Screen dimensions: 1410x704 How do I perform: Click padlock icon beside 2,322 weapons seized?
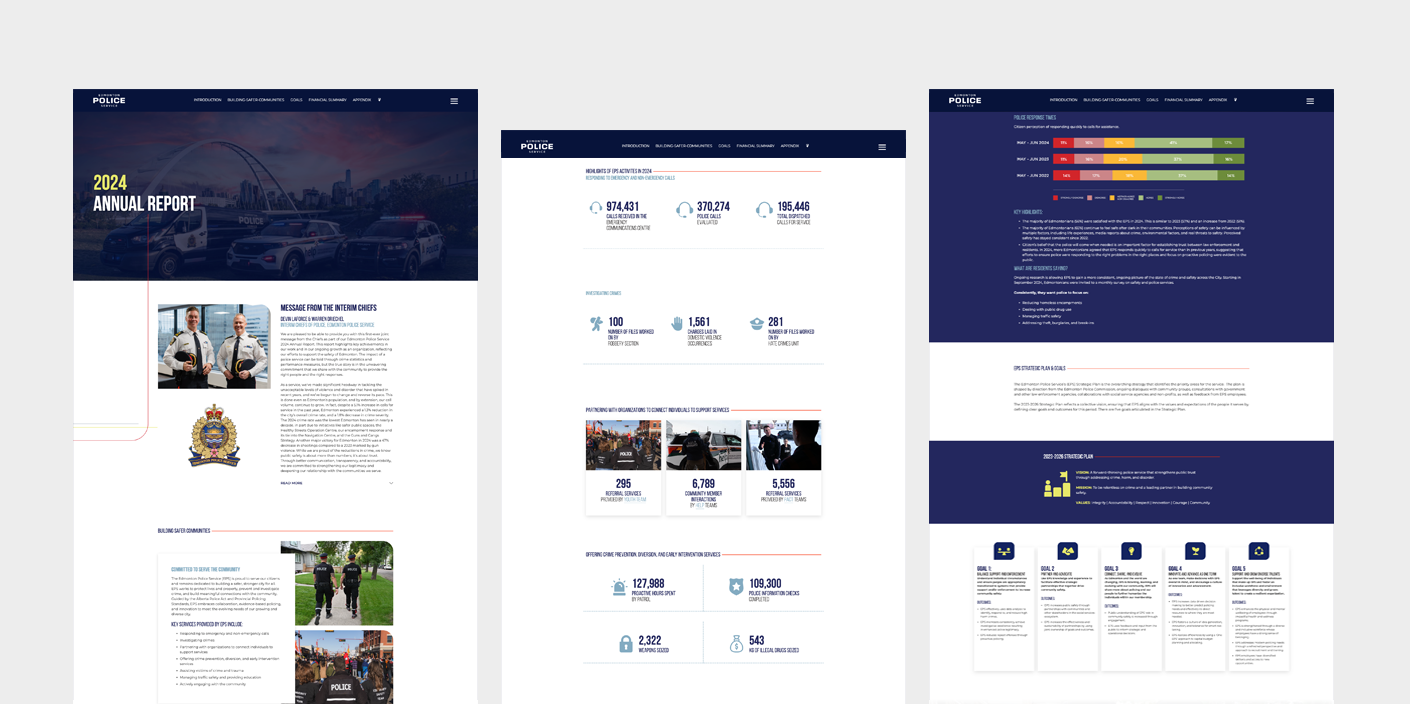(626, 643)
